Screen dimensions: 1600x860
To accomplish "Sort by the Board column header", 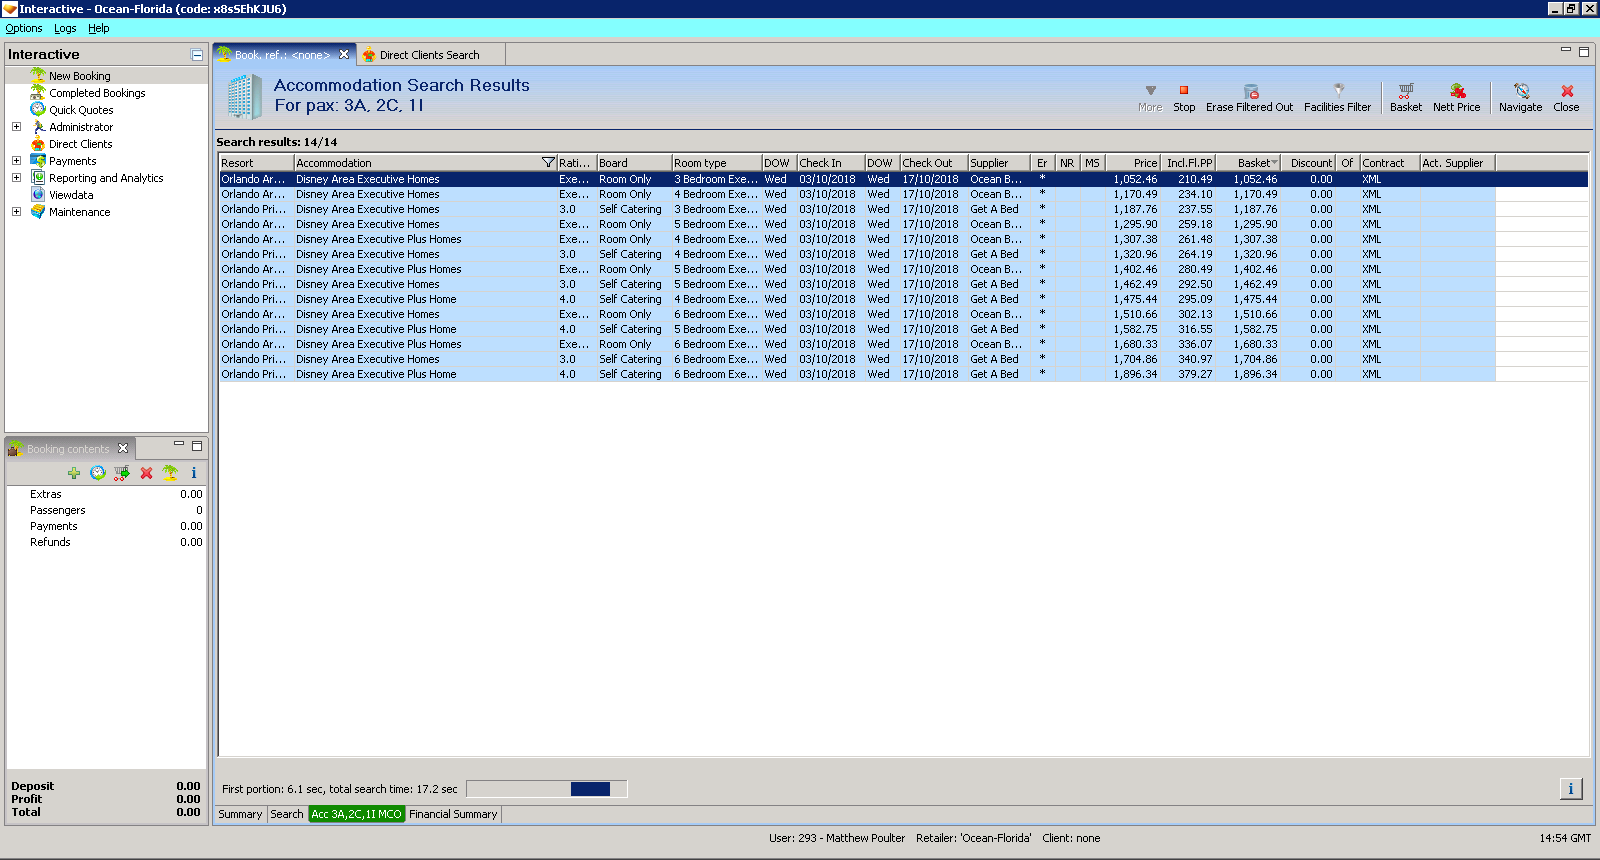I will tap(634, 163).
